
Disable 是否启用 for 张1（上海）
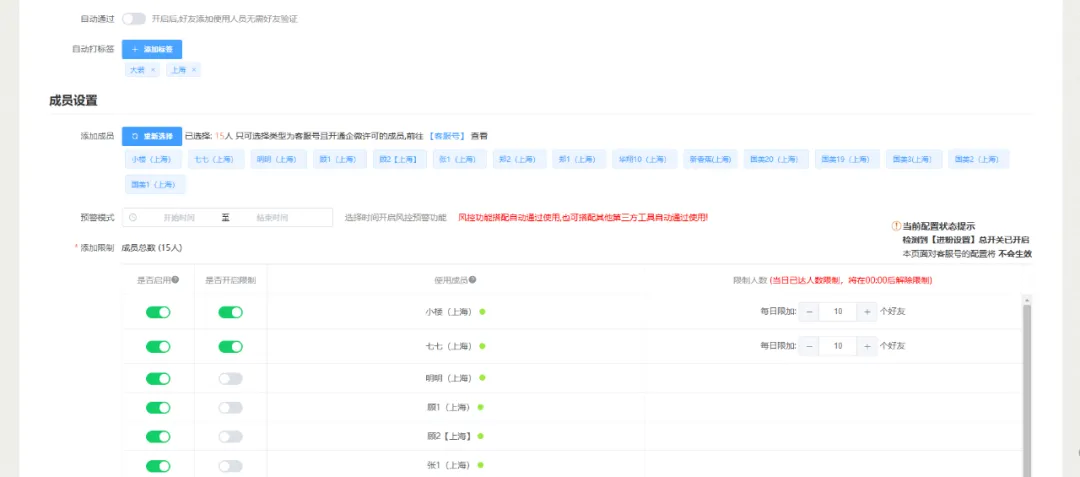pos(158,466)
